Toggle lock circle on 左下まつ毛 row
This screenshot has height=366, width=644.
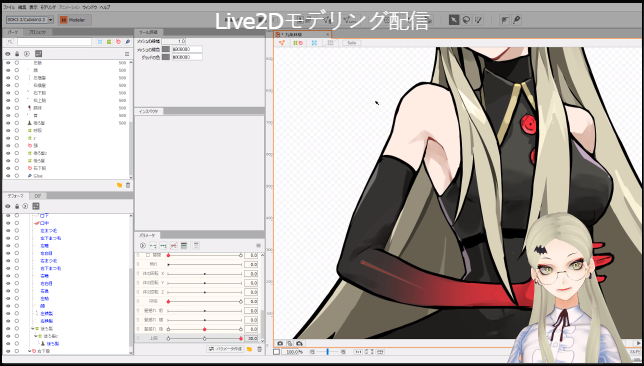pyautogui.click(x=17, y=238)
